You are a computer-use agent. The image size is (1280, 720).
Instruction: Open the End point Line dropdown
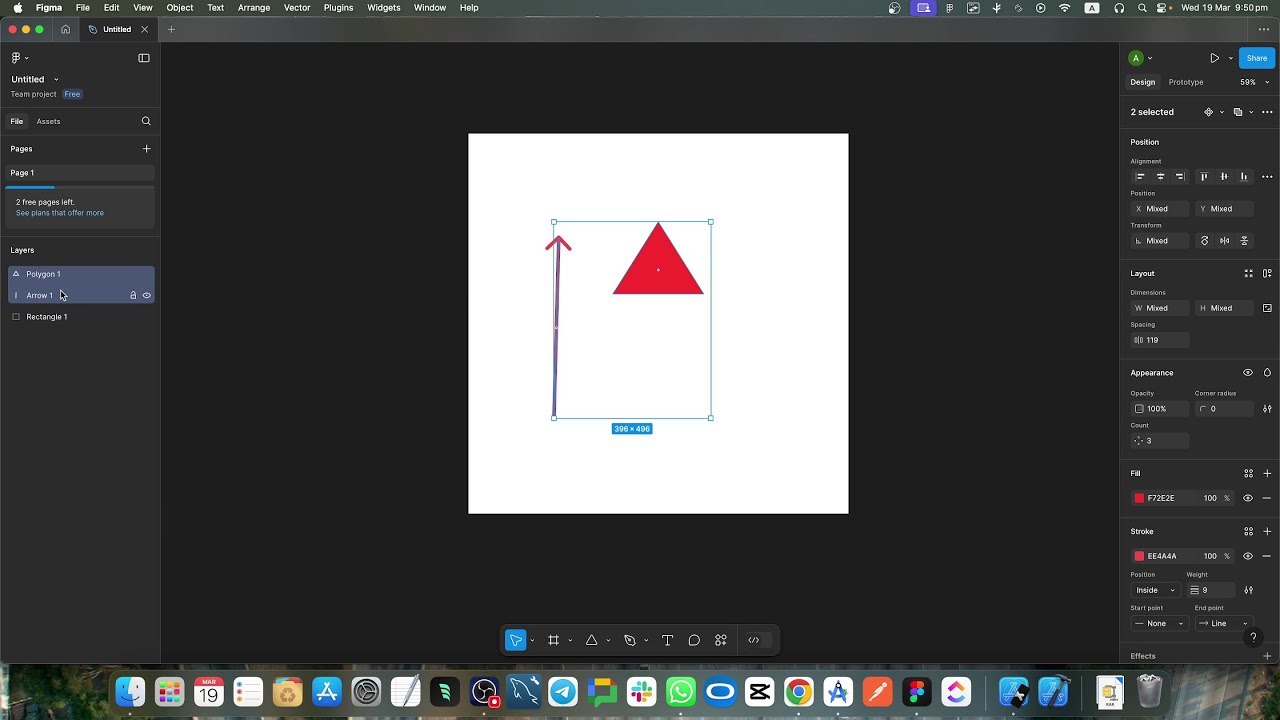pyautogui.click(x=1223, y=623)
